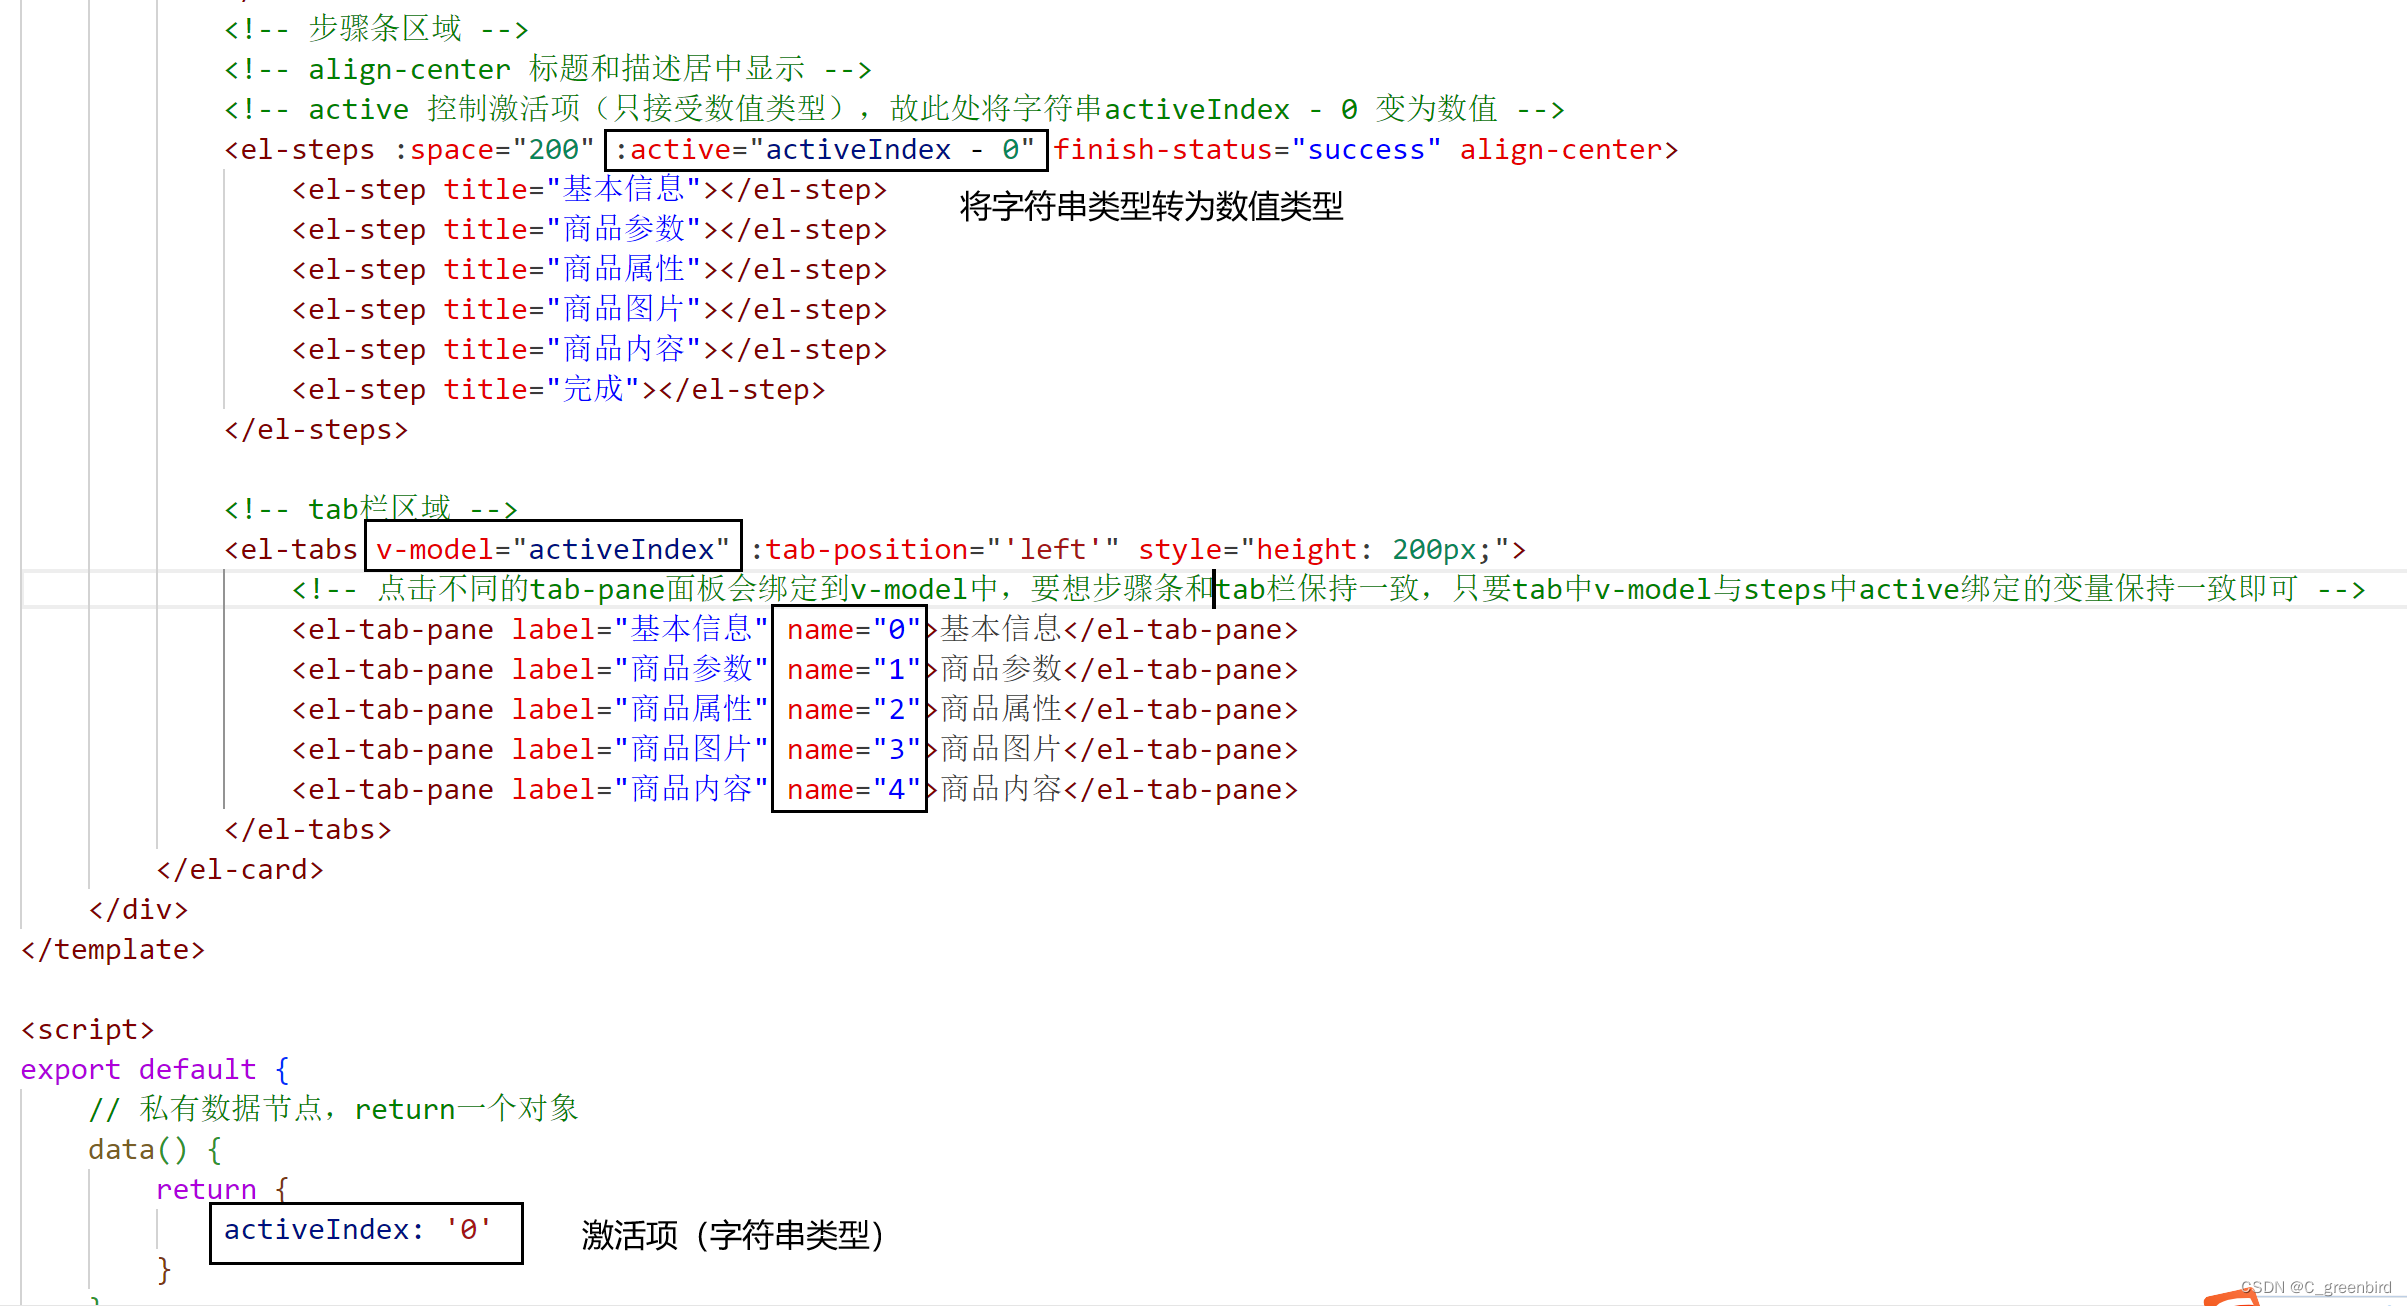Click the v-model="activeIndex" attribute
The width and height of the screenshot is (2407, 1306).
tap(553, 549)
